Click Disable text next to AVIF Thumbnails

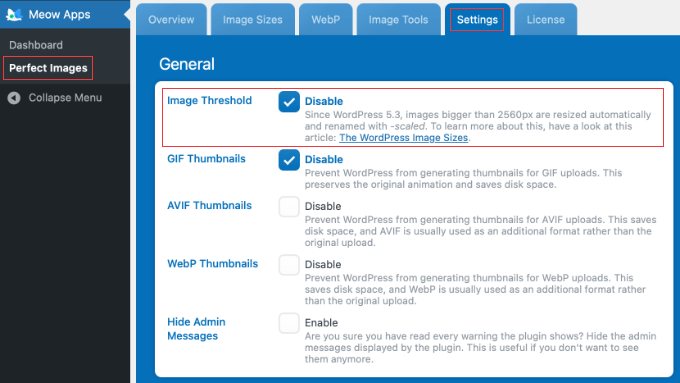(x=323, y=206)
